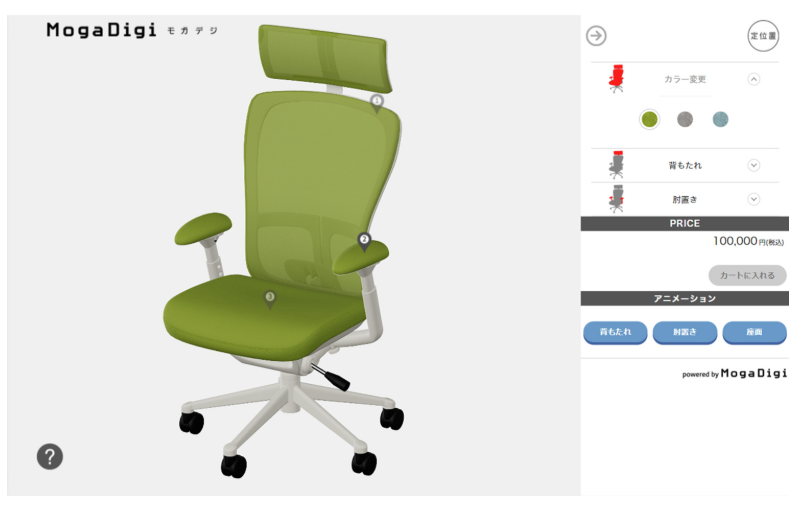This screenshot has height=505, width=805.
Task: Click the right arrow circle icon
Action: [x=596, y=36]
